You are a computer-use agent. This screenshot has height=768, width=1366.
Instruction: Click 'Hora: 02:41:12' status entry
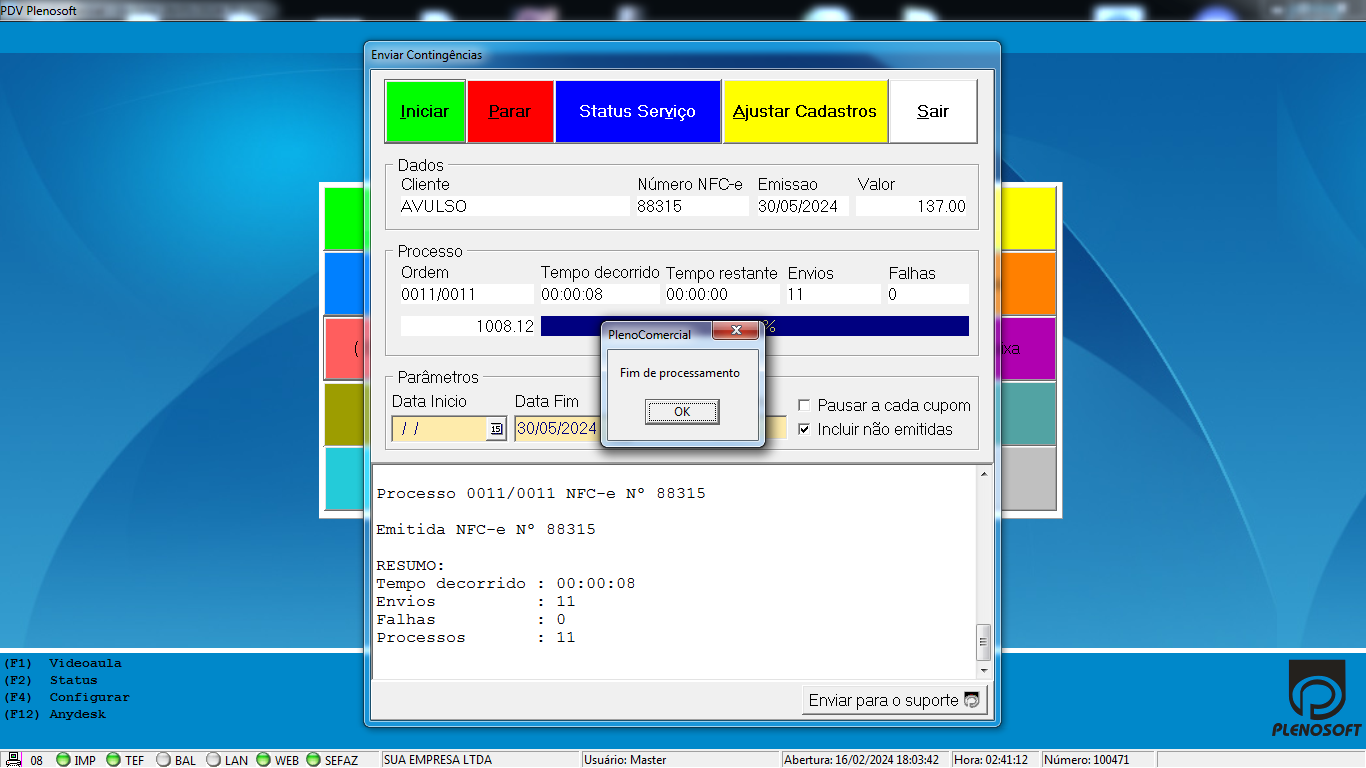tap(992, 760)
